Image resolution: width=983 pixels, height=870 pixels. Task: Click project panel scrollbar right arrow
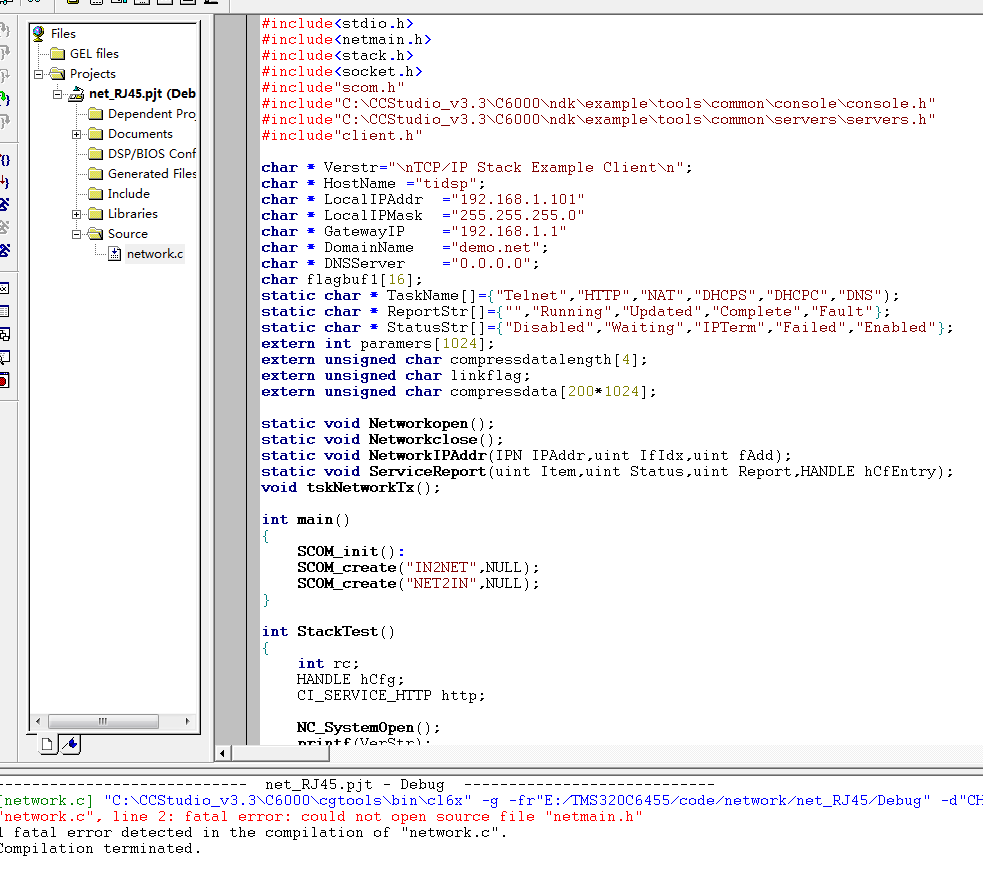187,721
